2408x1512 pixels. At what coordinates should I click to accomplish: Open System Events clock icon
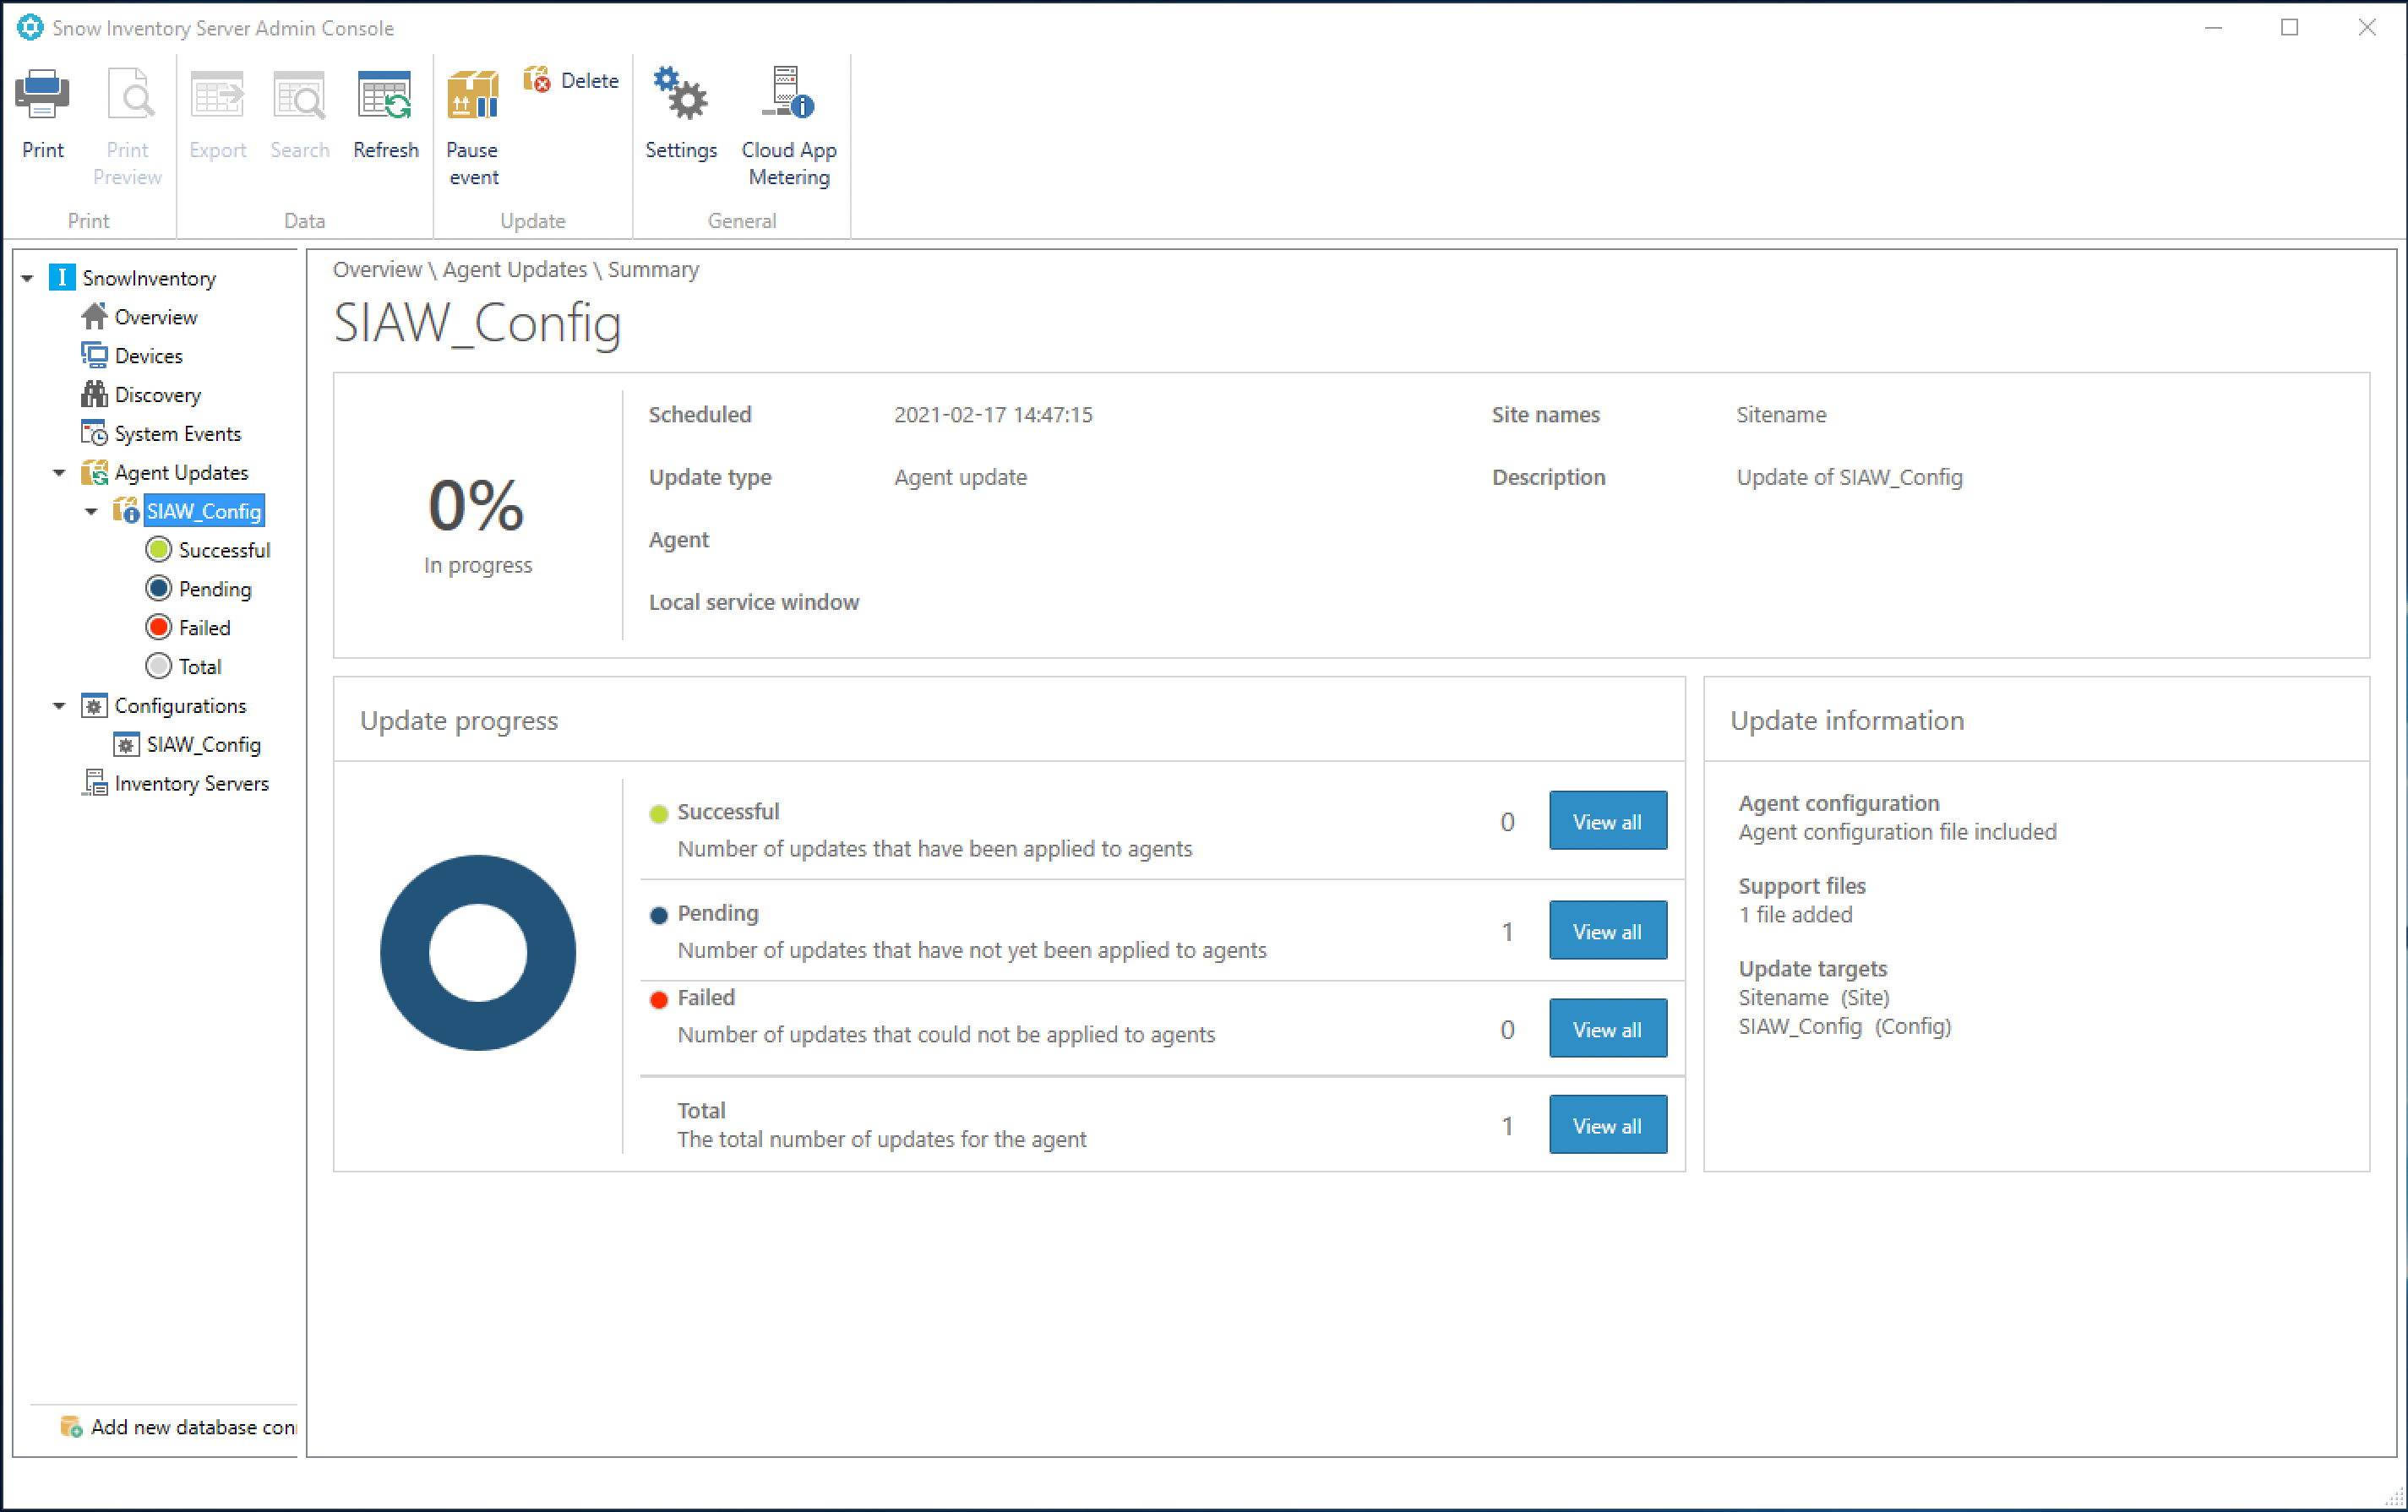click(x=94, y=434)
